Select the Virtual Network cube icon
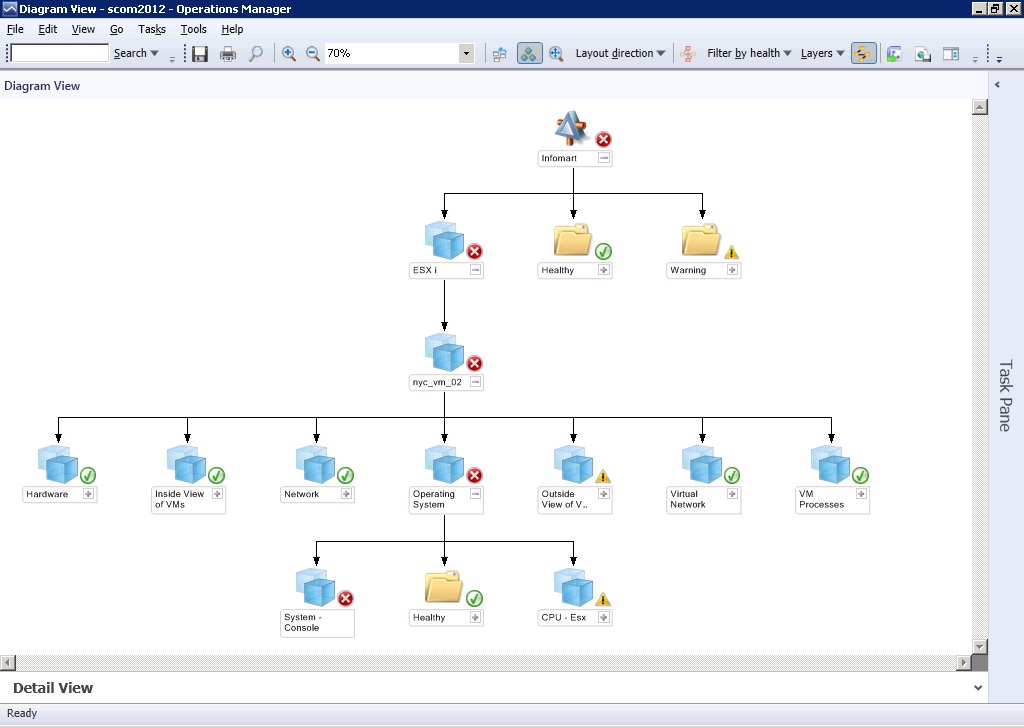This screenshot has width=1024, height=728. tap(702, 465)
